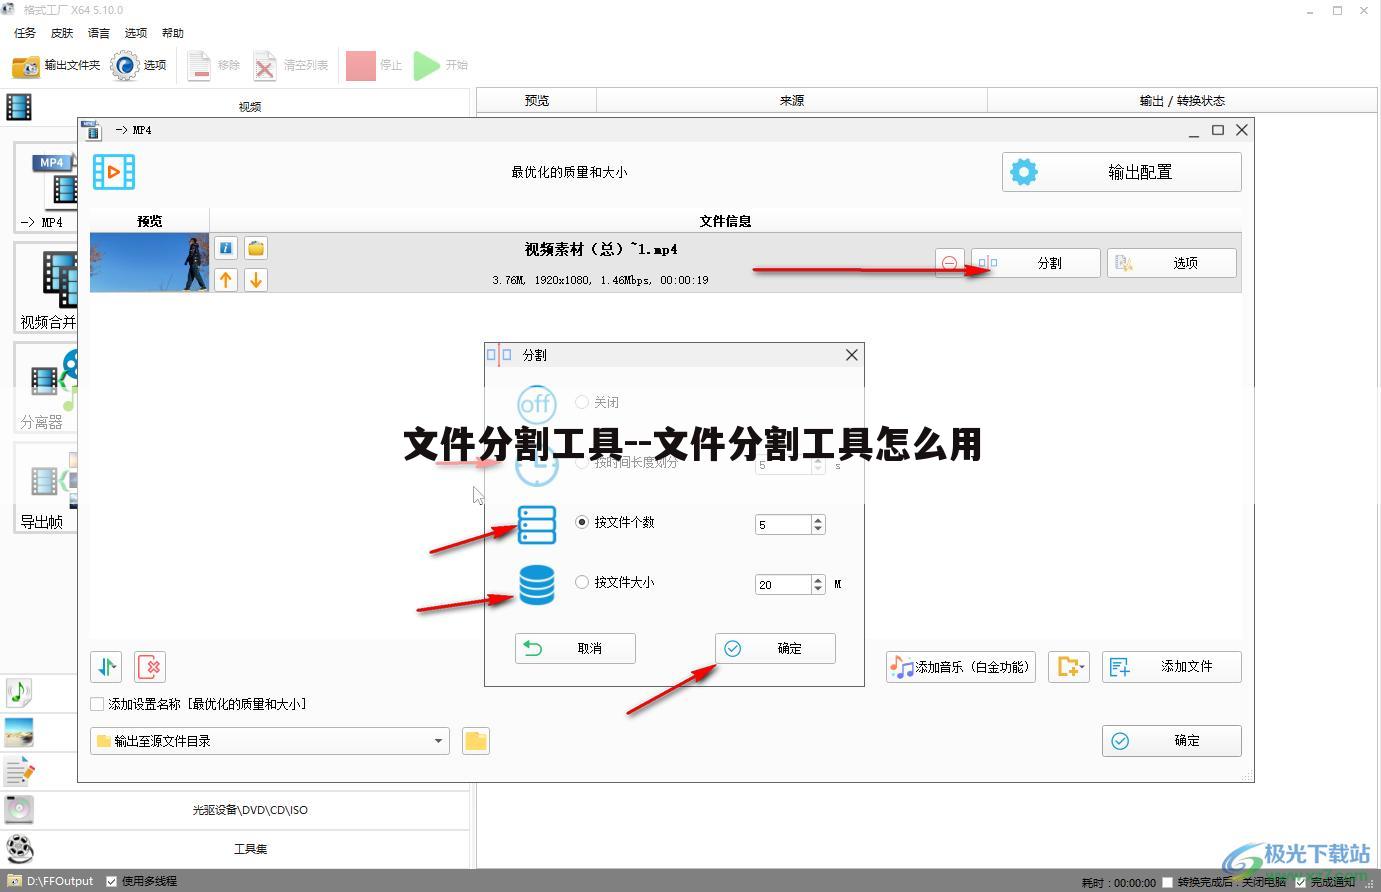
Task: Open the 视频合并 video merge tool
Action: pos(46,288)
